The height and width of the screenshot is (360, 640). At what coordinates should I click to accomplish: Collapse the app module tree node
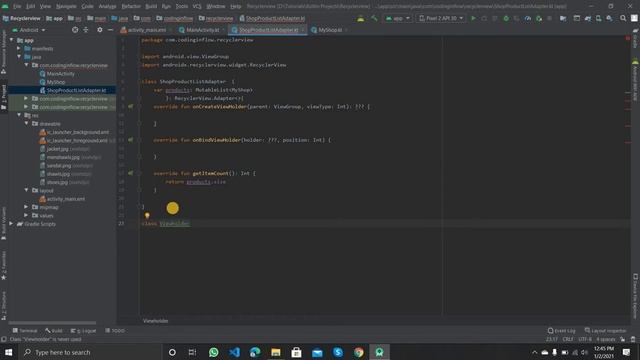coord(11,40)
